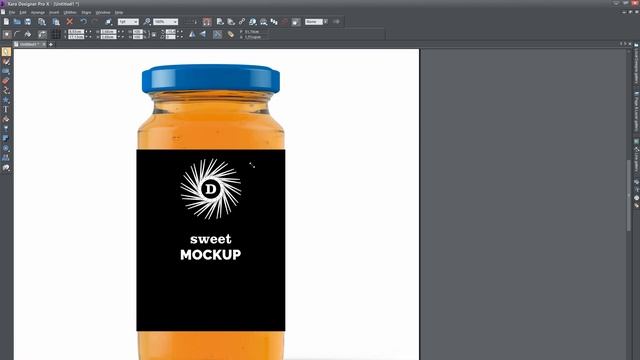Click the blue jar lid
640x360 pixels.
211,78
